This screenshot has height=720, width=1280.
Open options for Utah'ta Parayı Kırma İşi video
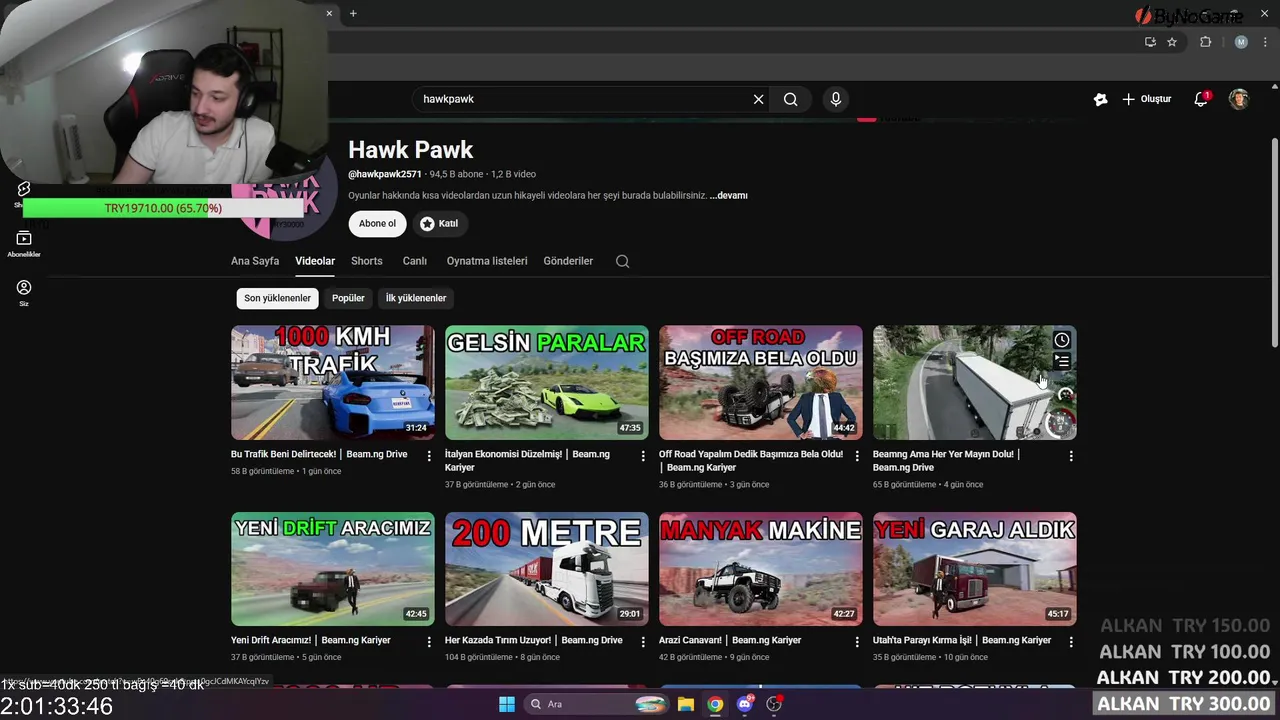pos(1071,642)
